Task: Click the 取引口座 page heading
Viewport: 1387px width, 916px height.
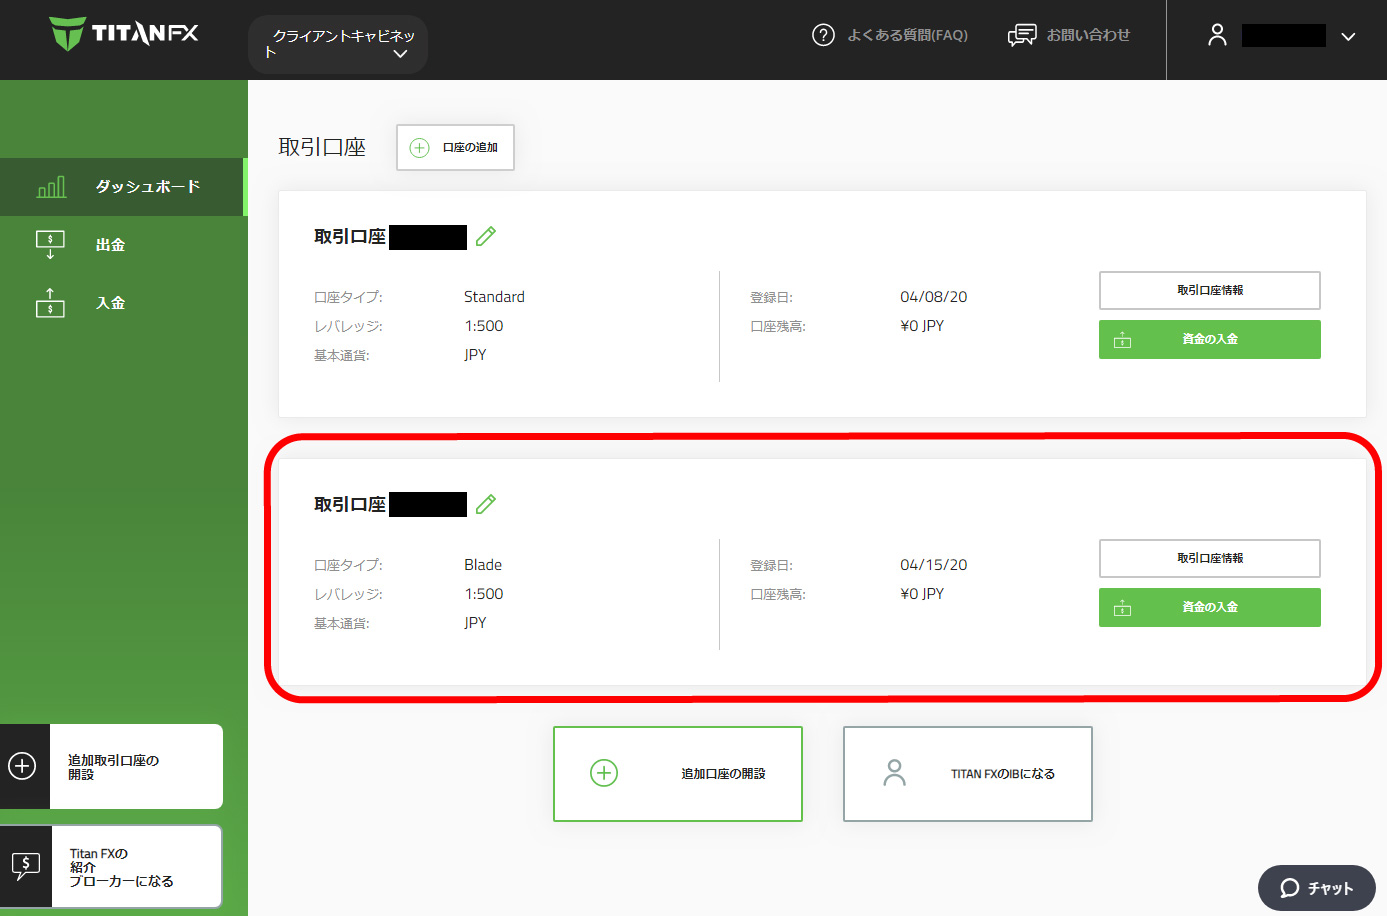Action: (322, 147)
